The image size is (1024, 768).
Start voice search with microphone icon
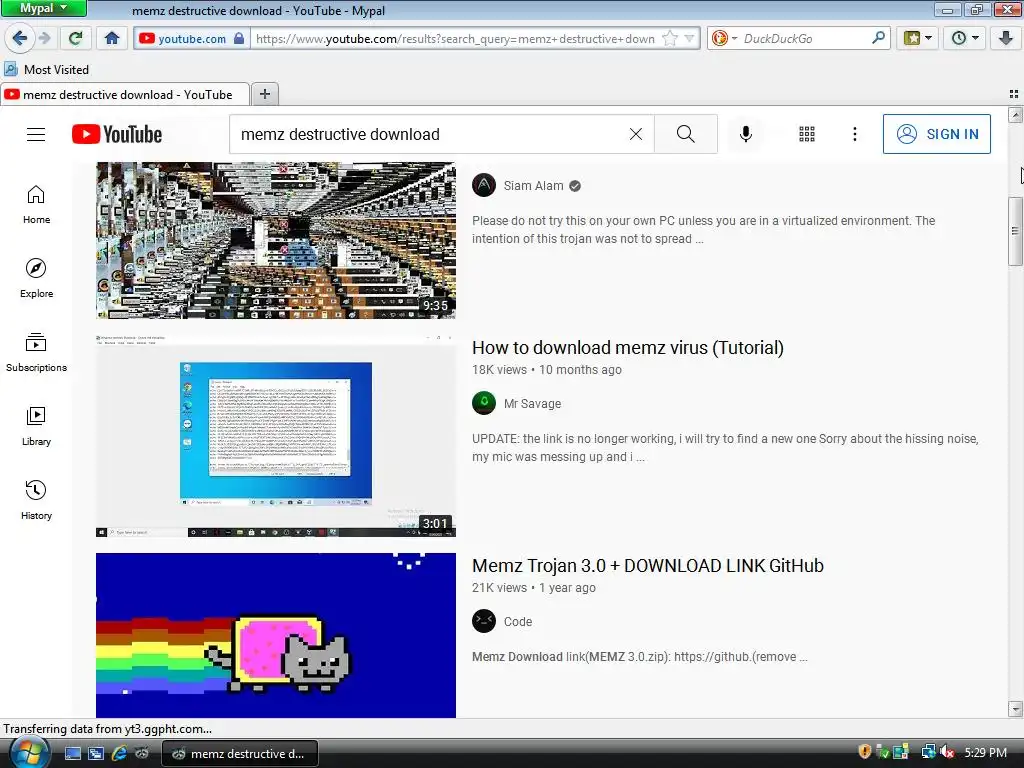pyautogui.click(x=746, y=134)
